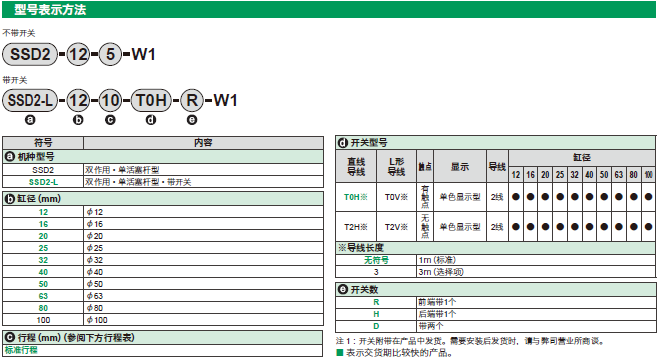Image resolution: width=659 pixels, height=362 pixels.
Task: Click the T0H row dot under bore 100
Action: (648, 196)
